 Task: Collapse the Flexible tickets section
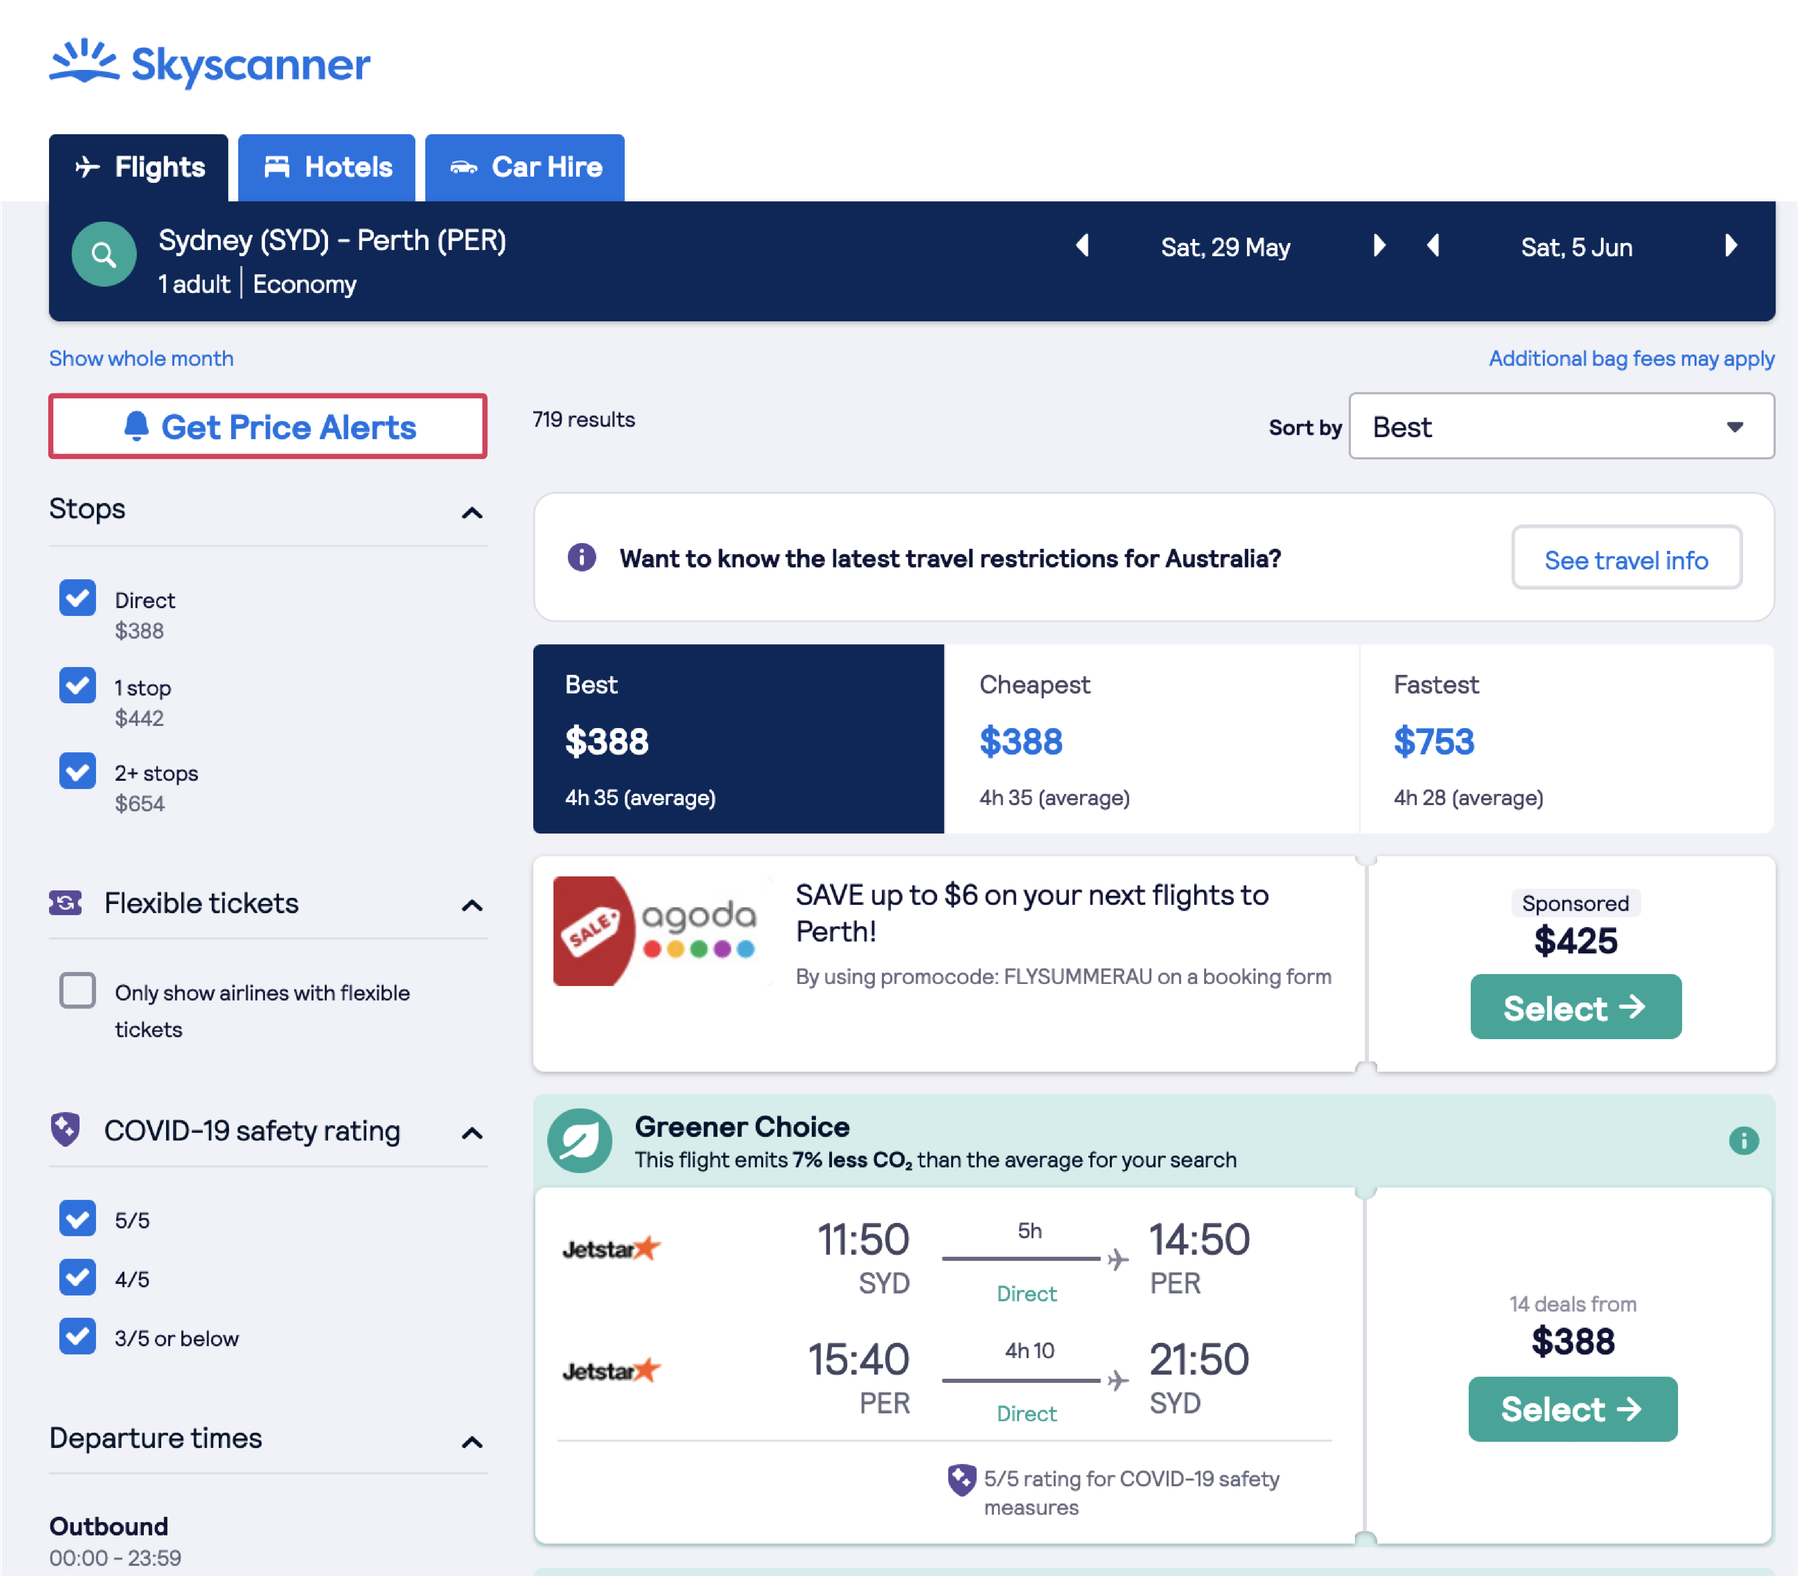pyautogui.click(x=472, y=906)
